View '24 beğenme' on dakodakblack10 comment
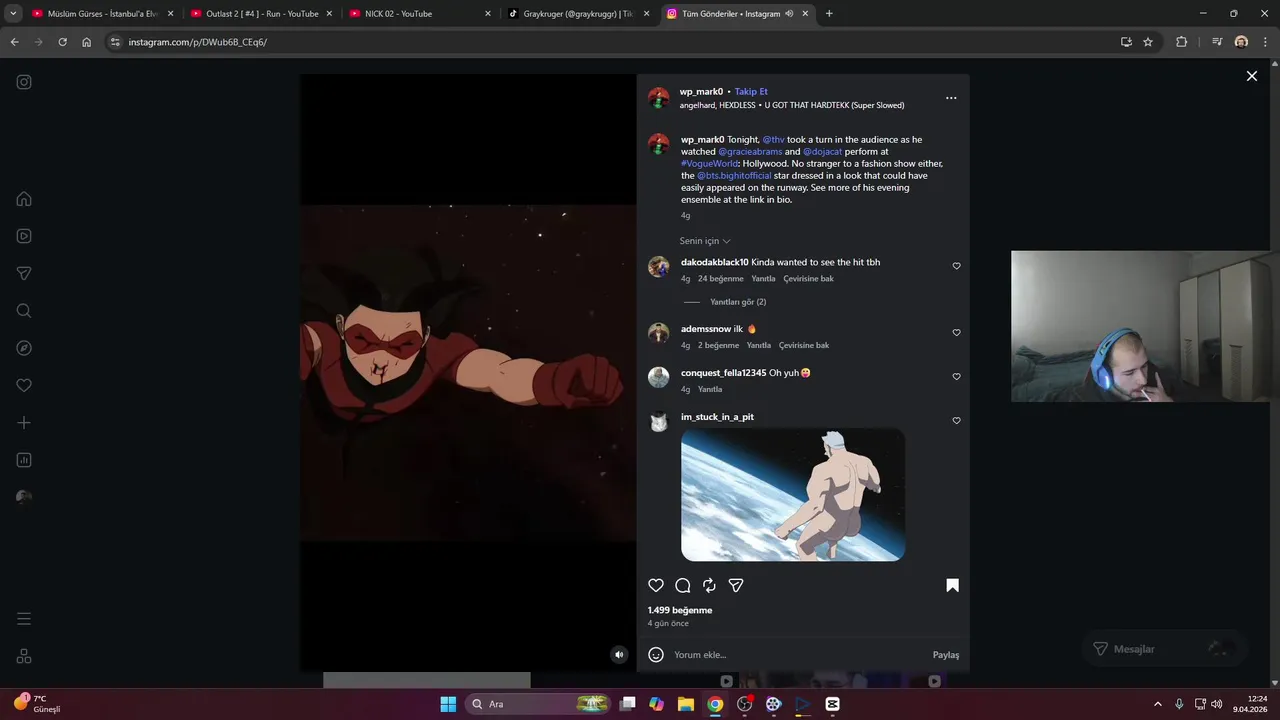The image size is (1280, 720). 721,279
